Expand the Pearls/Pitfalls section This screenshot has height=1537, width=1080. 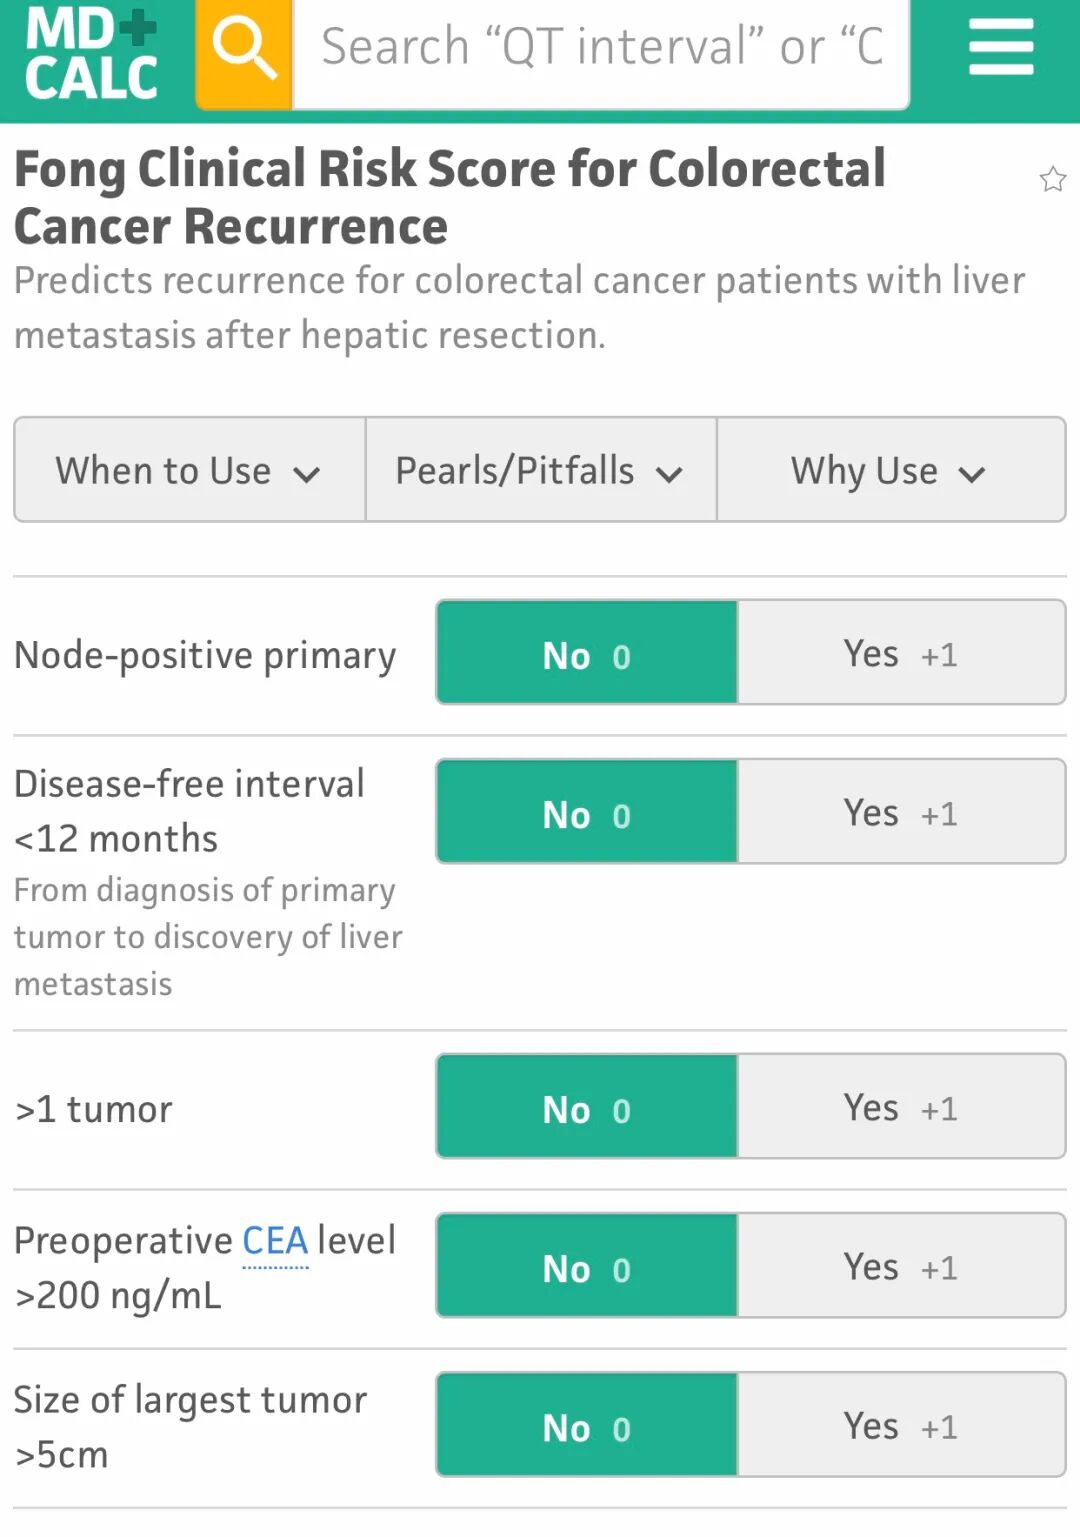(540, 470)
